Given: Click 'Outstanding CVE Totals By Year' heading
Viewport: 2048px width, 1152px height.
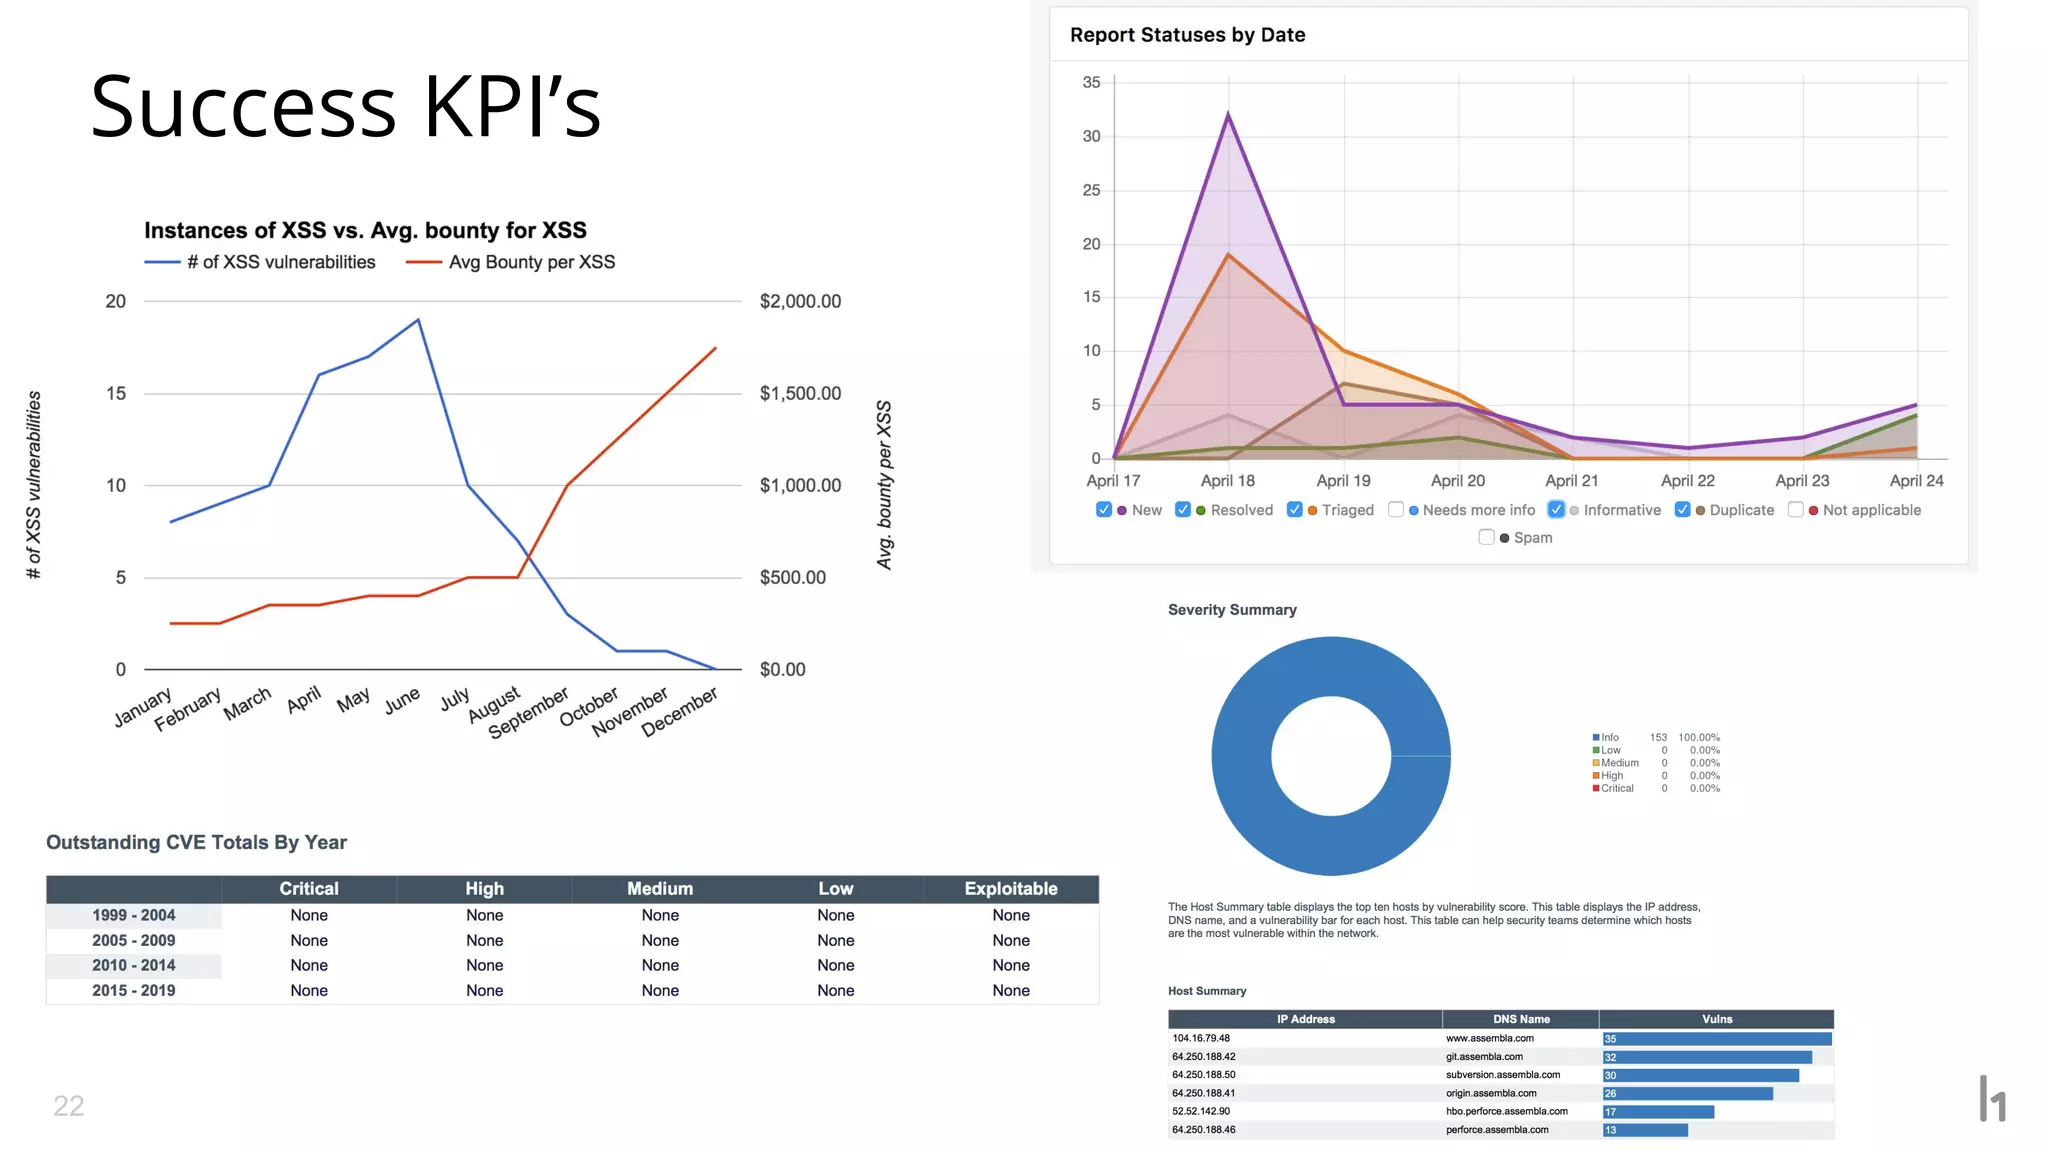Looking at the screenshot, I should 196,843.
